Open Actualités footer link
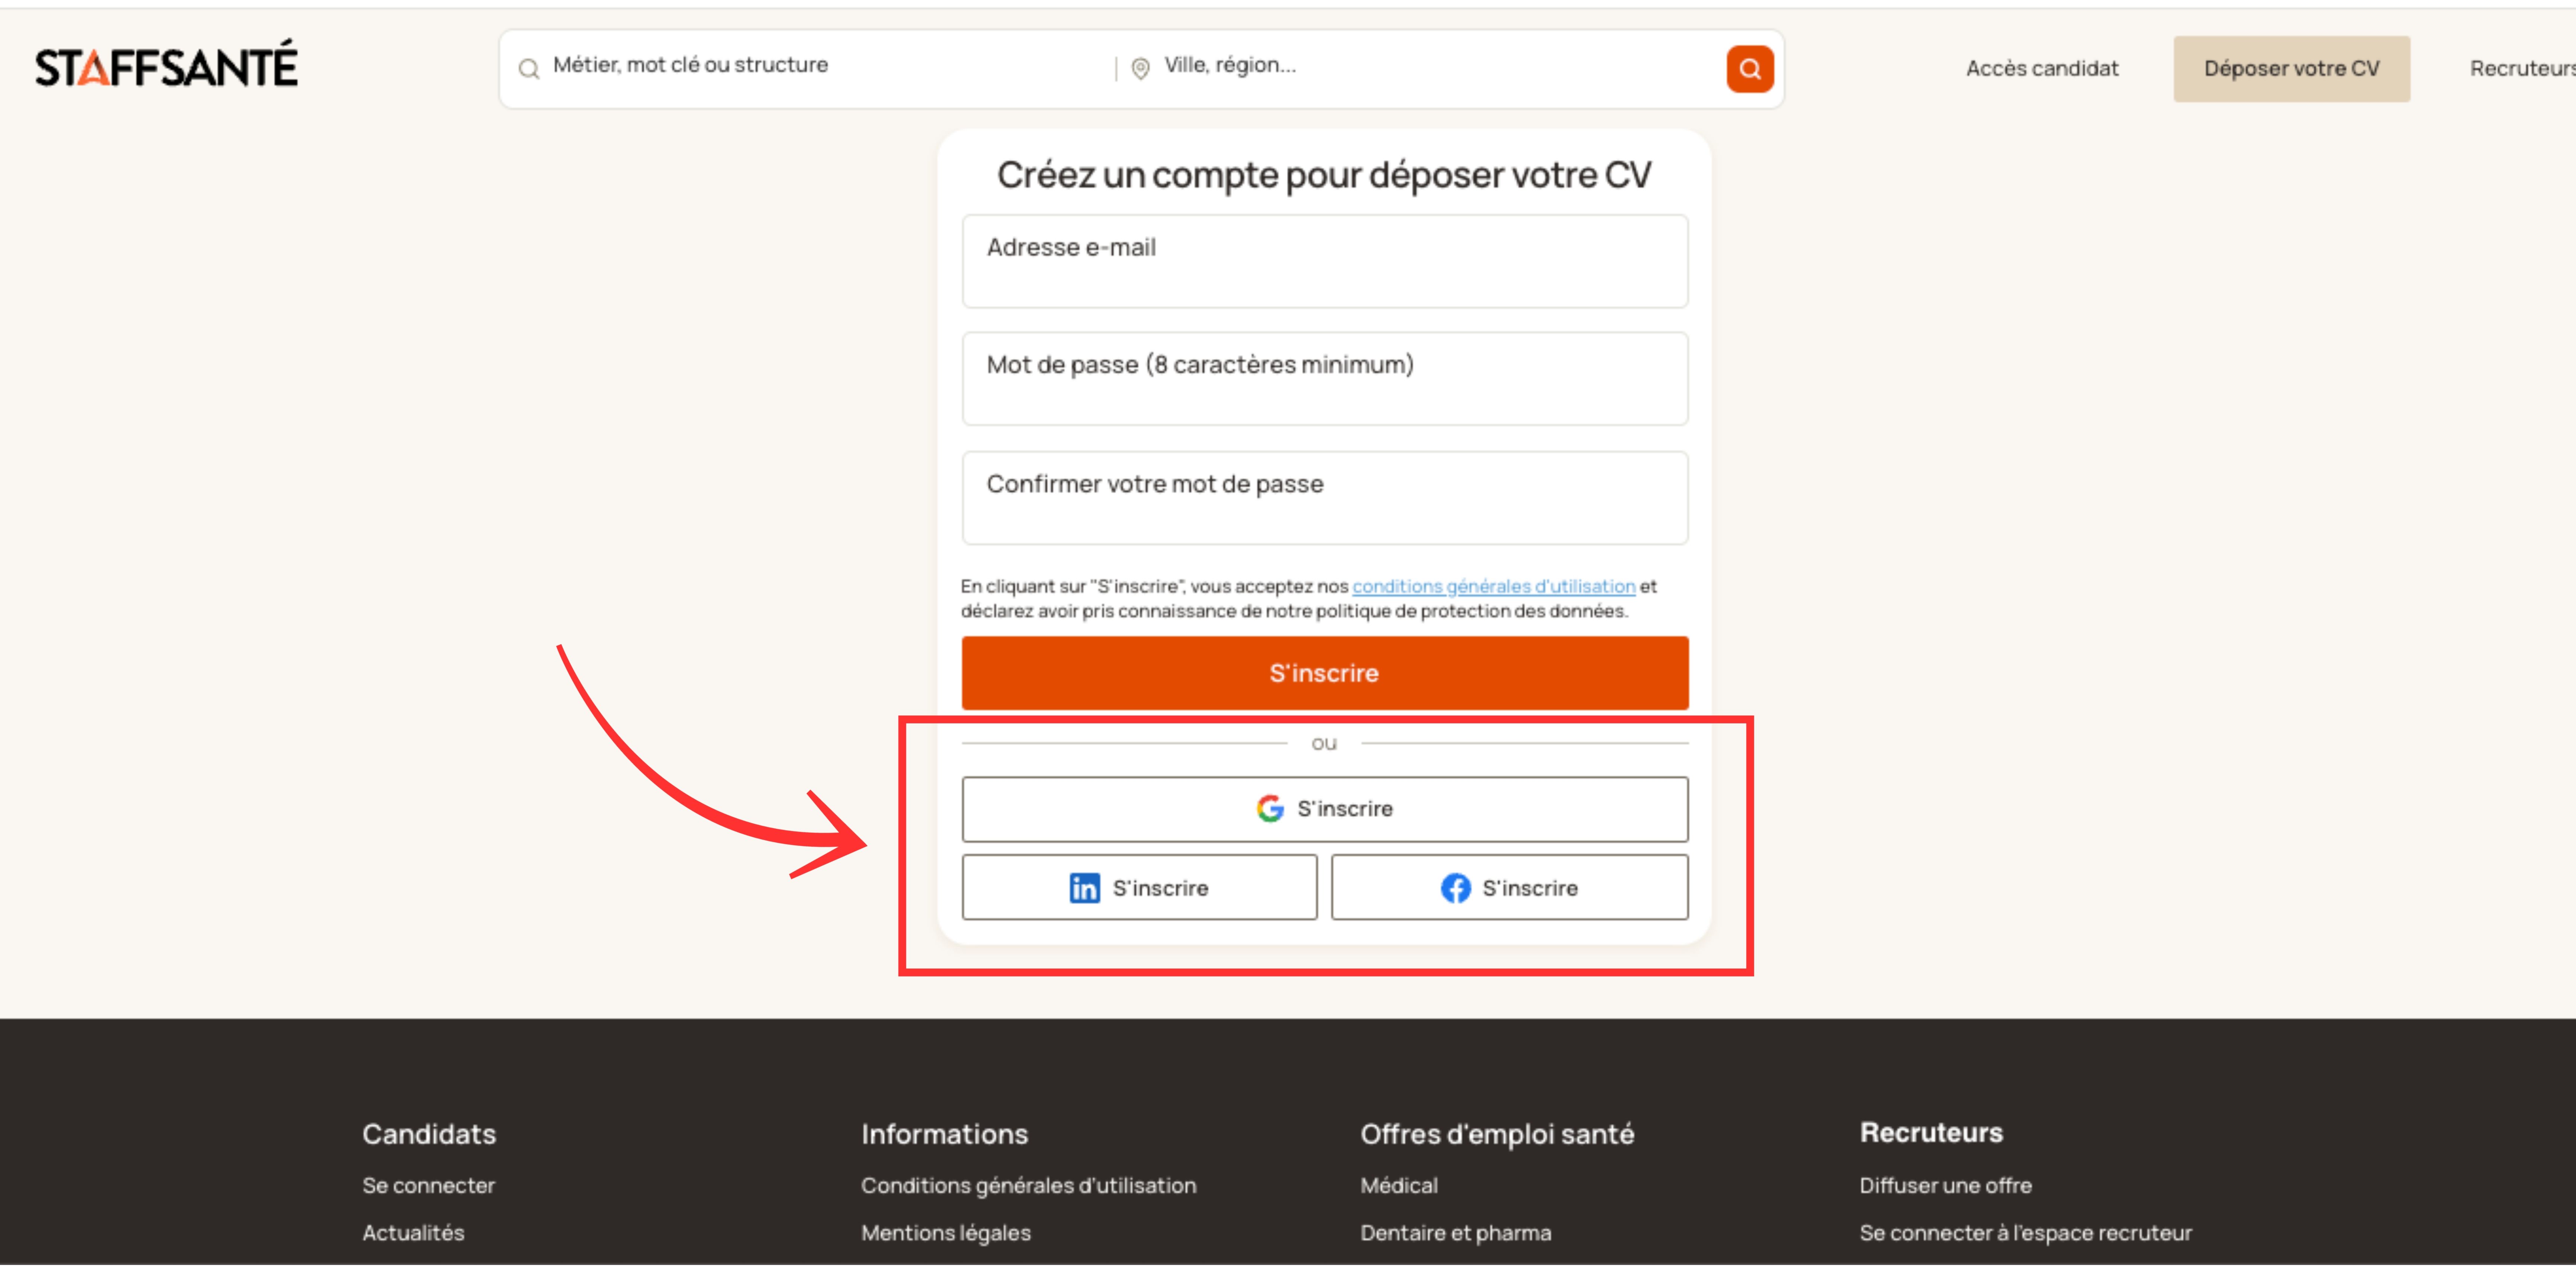 pyautogui.click(x=413, y=1233)
